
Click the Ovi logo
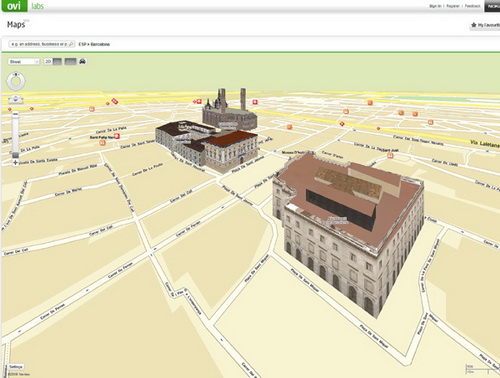click(x=14, y=6)
